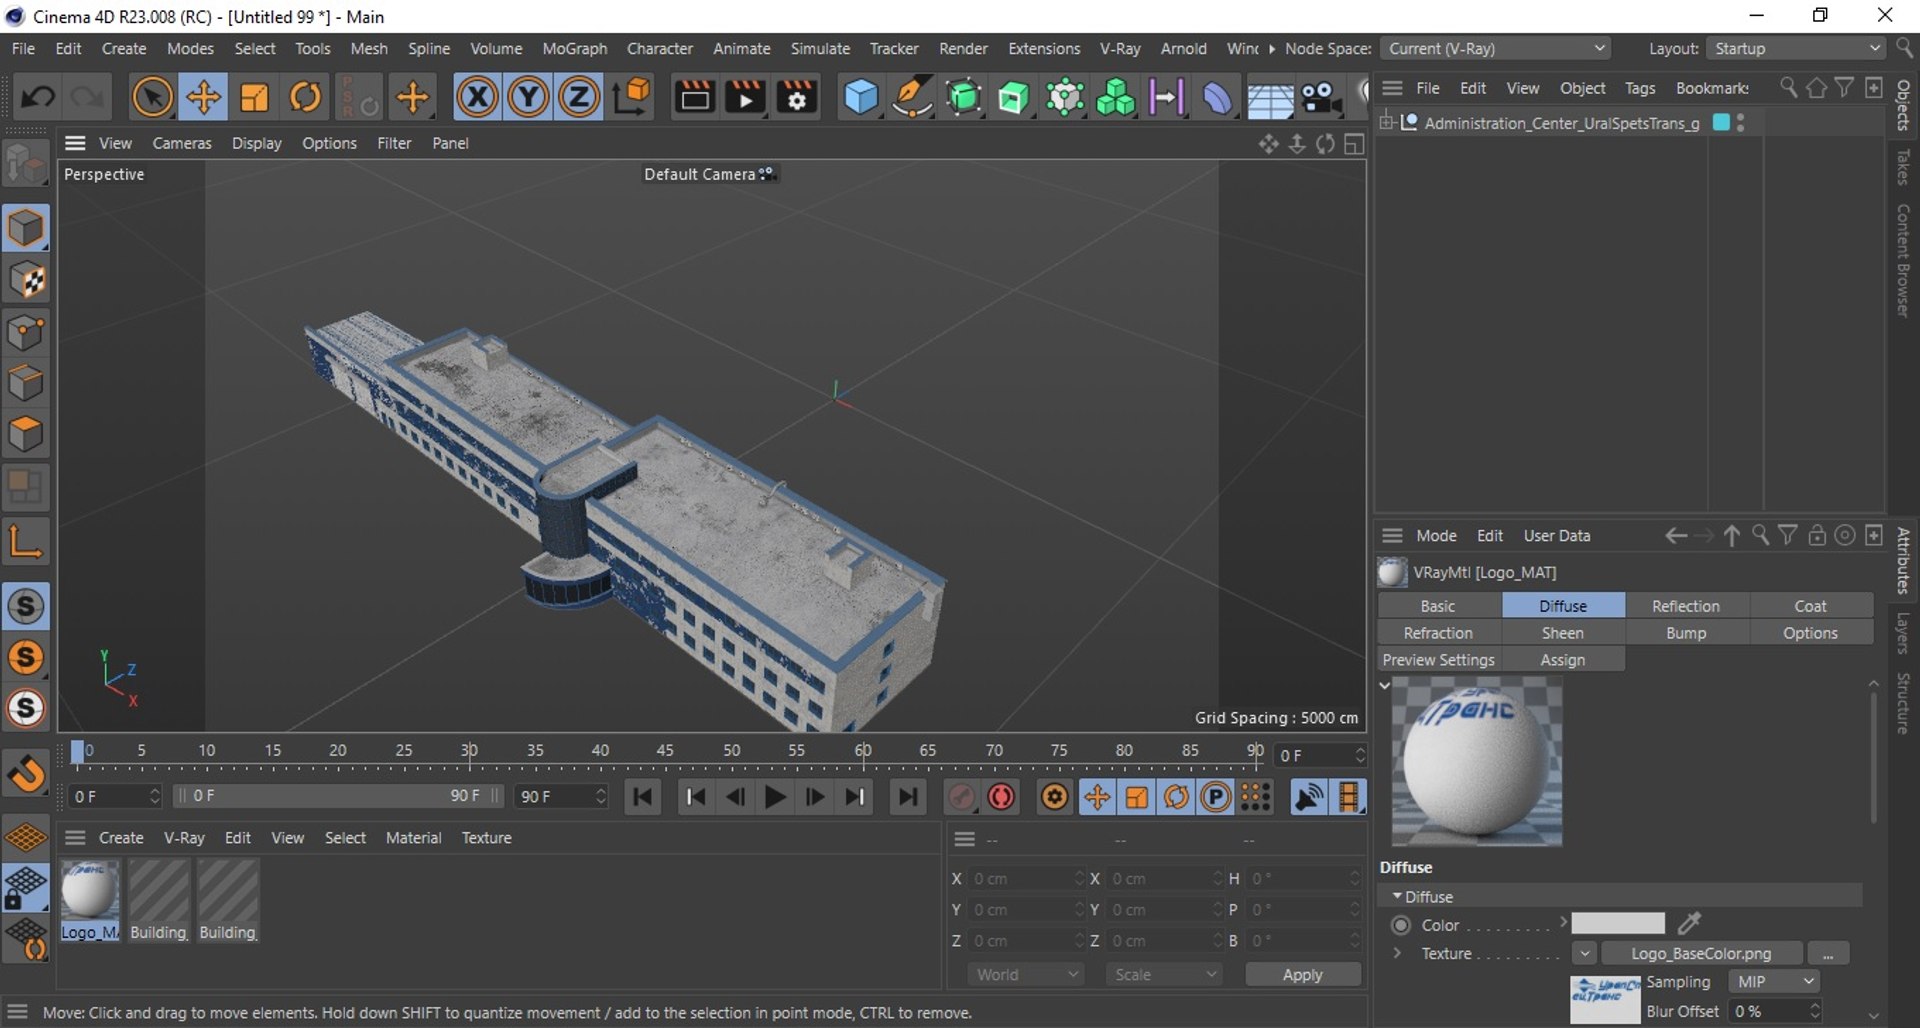Open Edit Render Settings icon
The height and width of the screenshot is (1028, 1920).
click(797, 97)
